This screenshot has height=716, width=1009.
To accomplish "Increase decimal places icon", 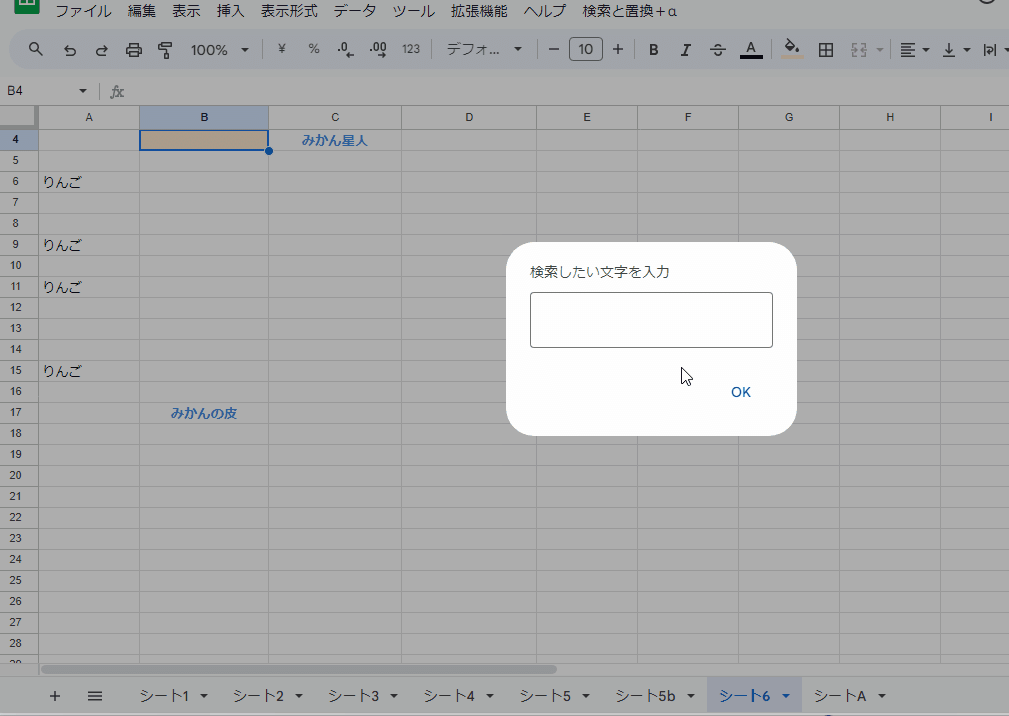I will point(378,50).
